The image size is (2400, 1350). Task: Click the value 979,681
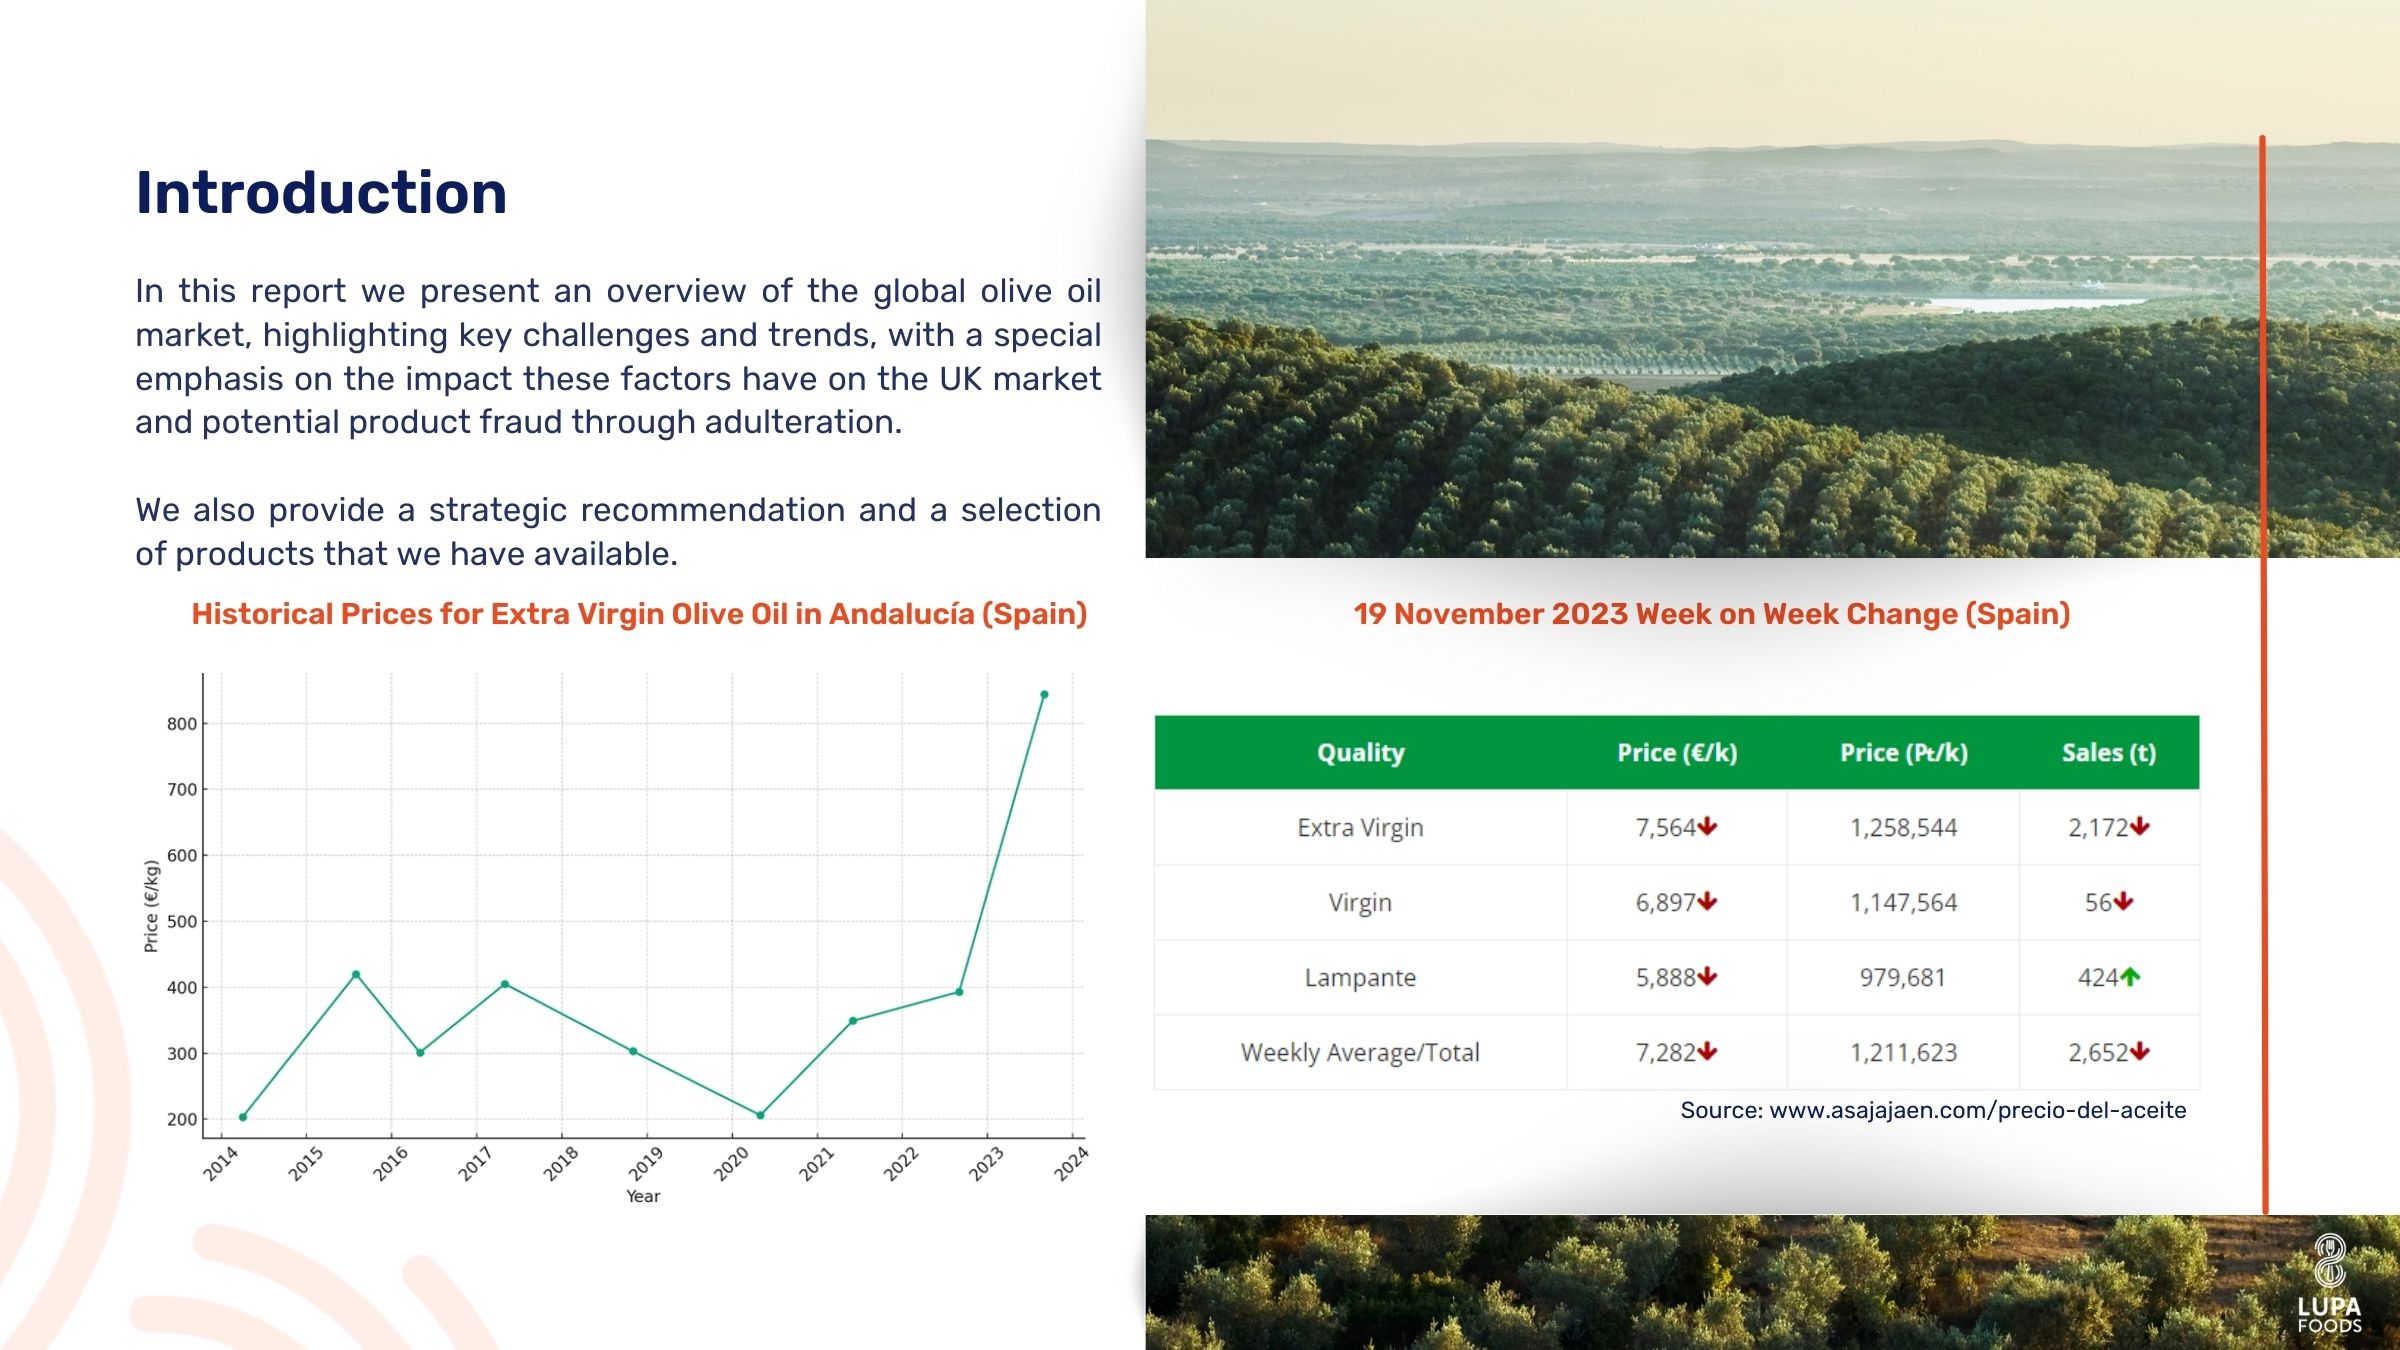(1903, 977)
